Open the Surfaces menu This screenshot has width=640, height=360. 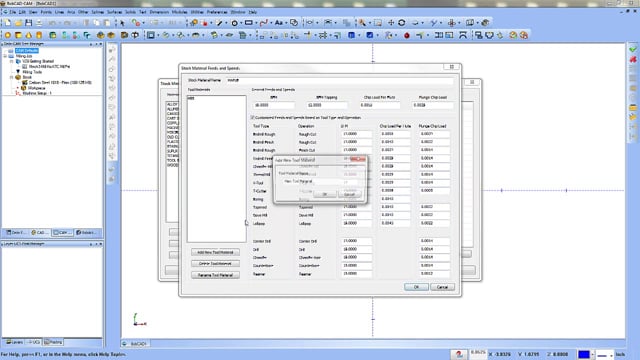tap(114, 12)
